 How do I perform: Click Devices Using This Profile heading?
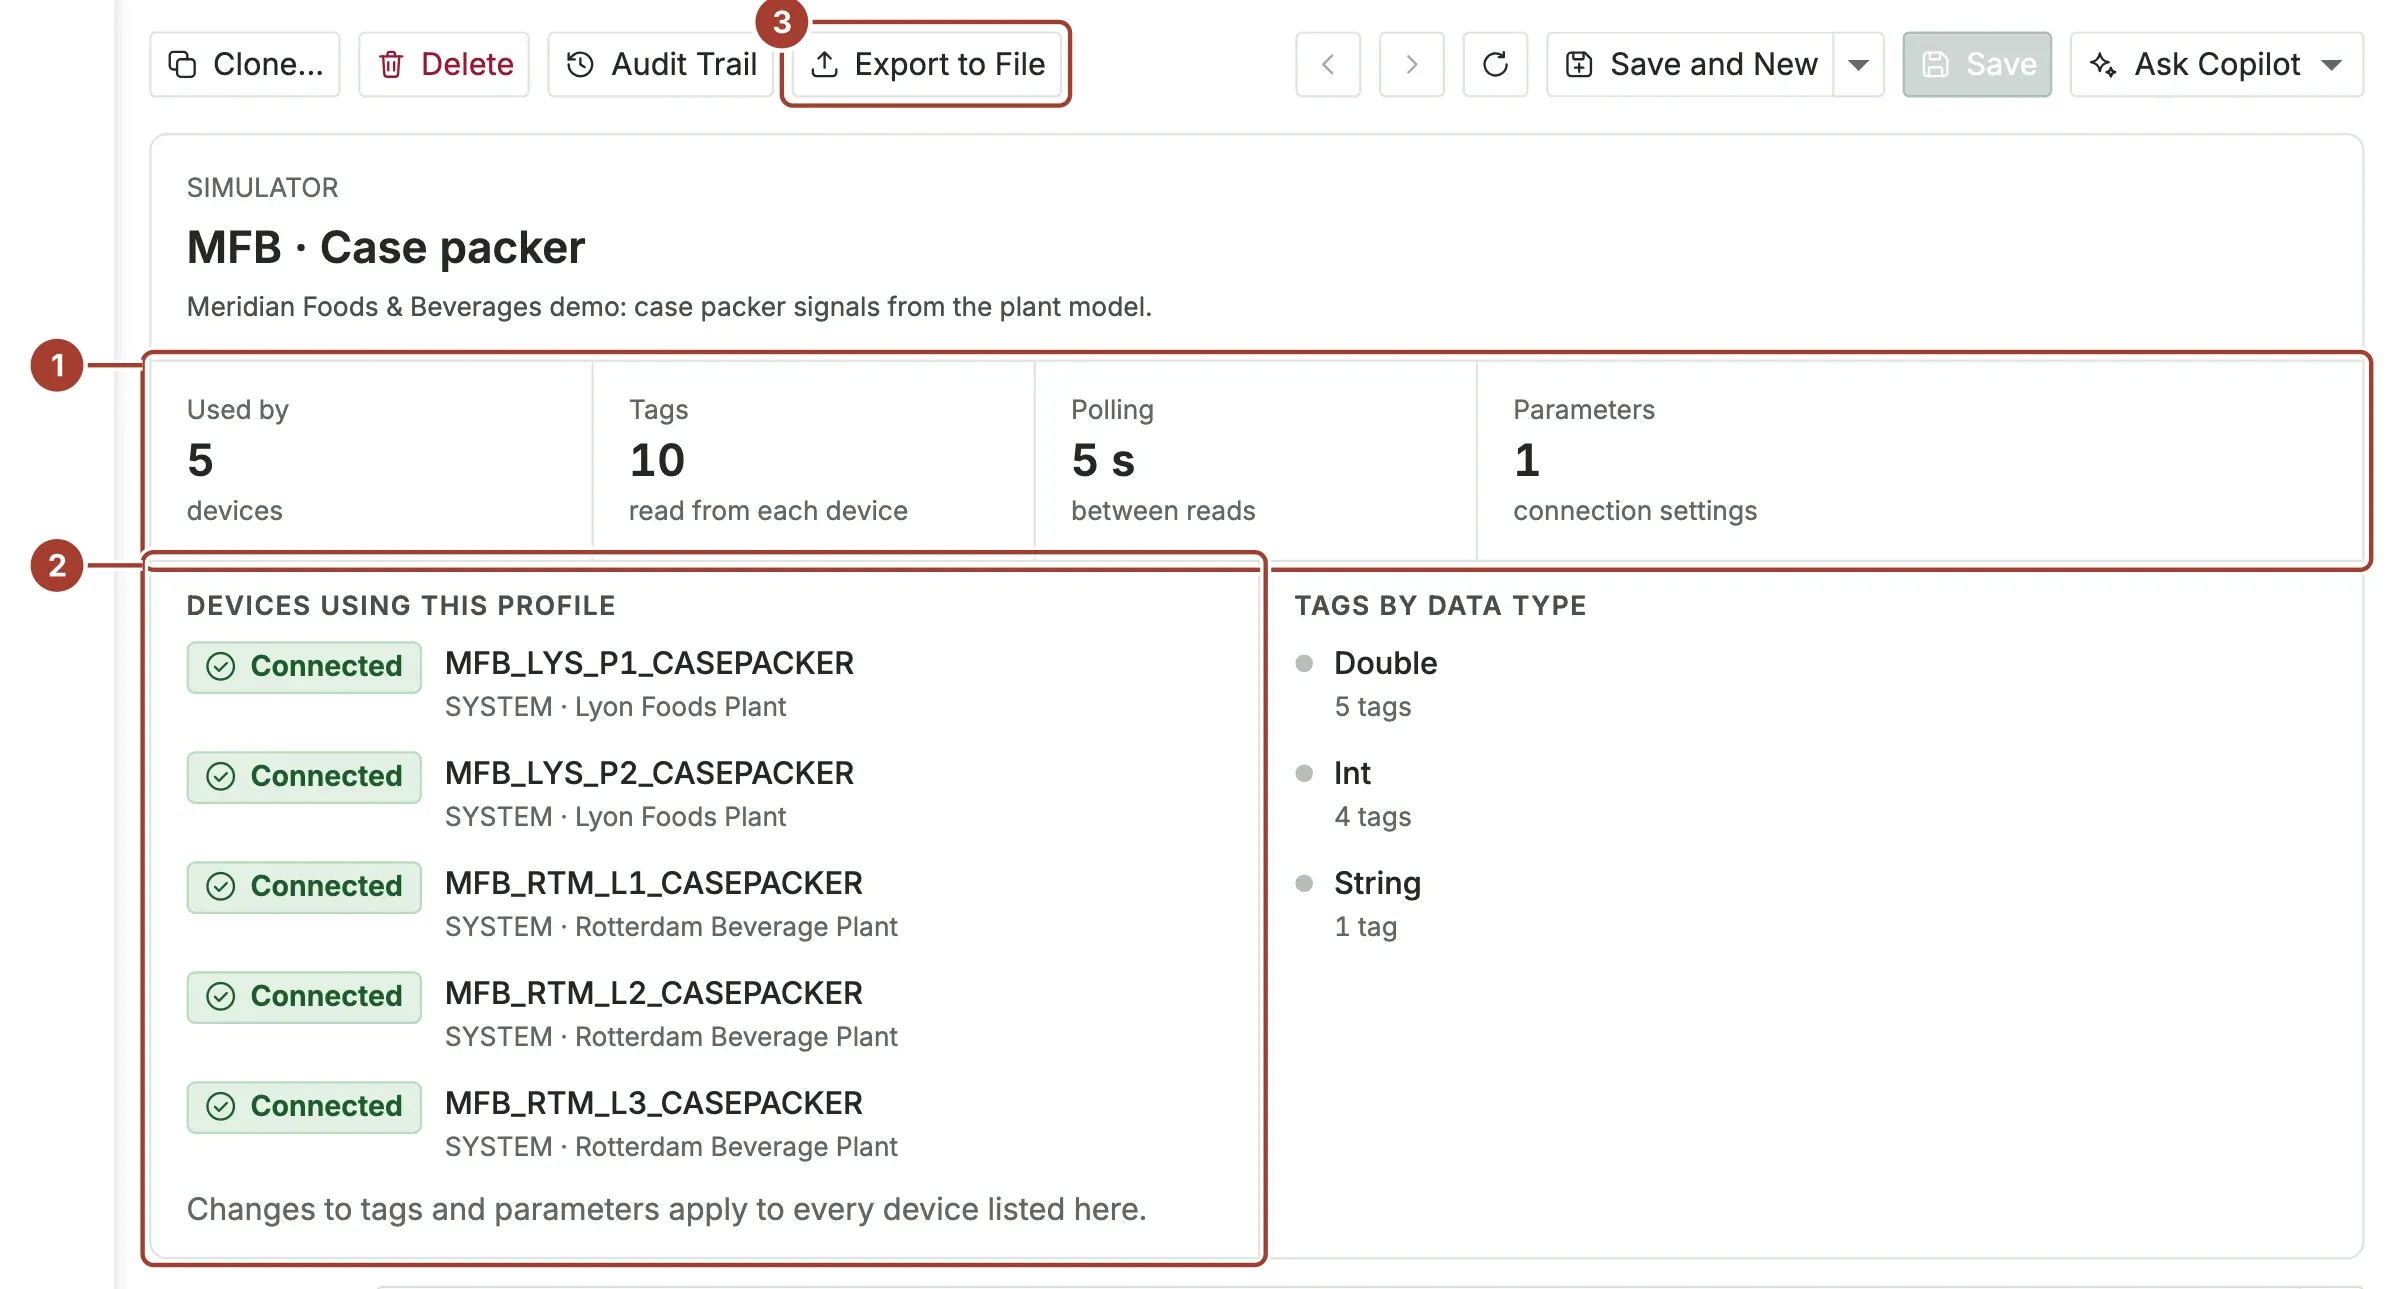[x=401, y=606]
